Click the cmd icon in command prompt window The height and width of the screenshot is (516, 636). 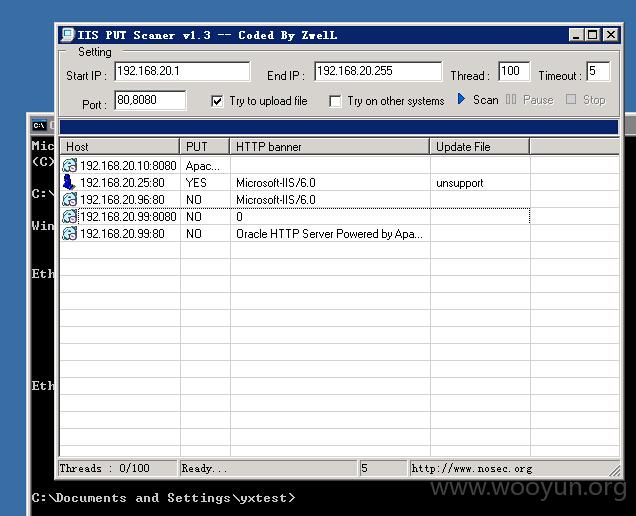(39, 125)
